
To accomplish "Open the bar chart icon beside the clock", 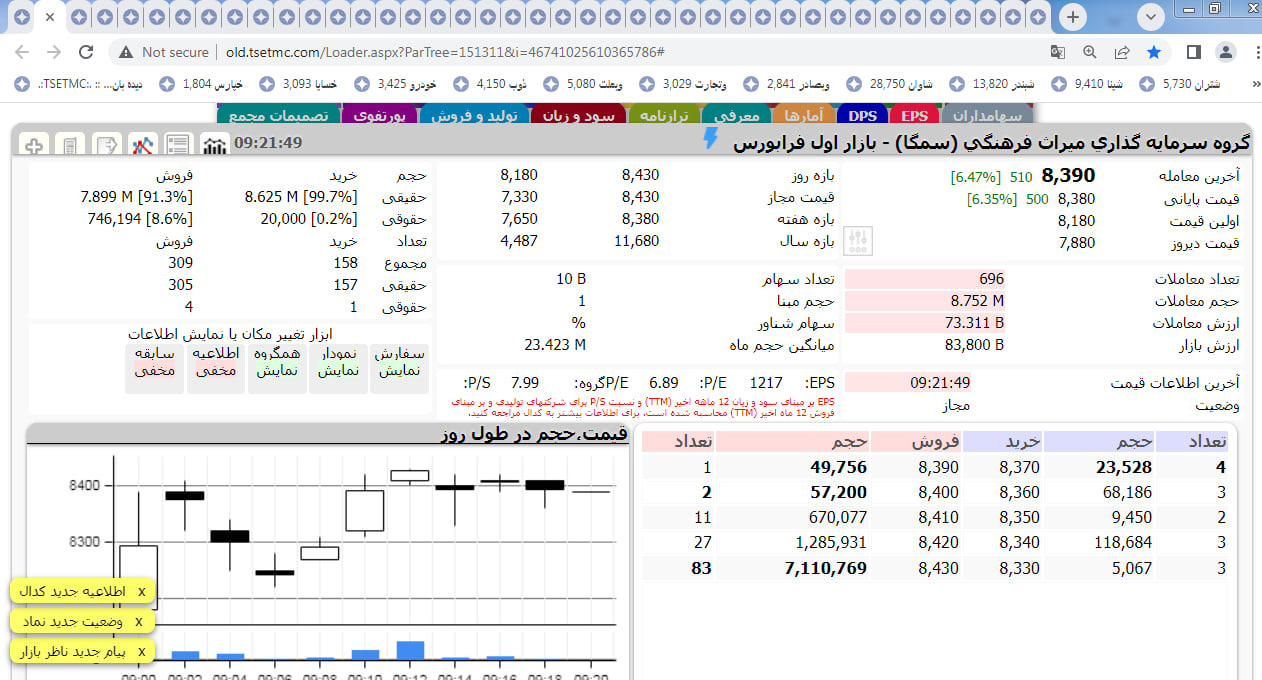I will (214, 145).
